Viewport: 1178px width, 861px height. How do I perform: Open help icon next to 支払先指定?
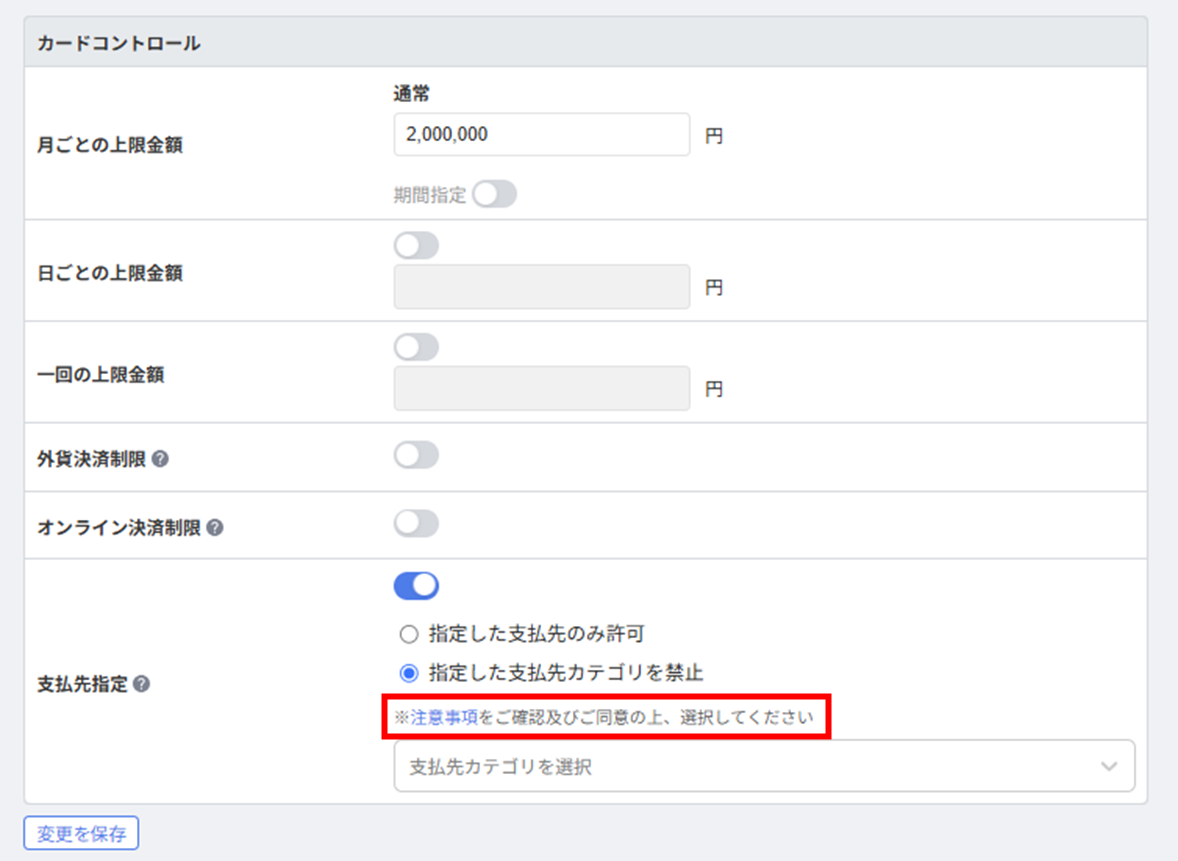point(141,684)
